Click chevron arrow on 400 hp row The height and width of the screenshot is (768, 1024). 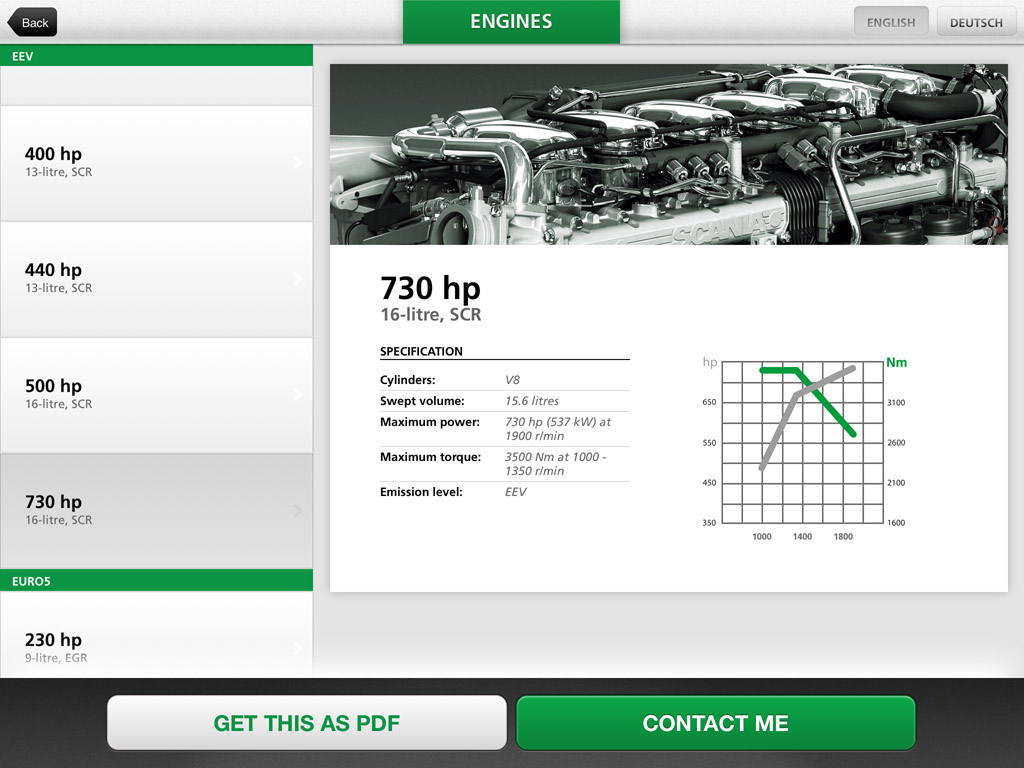298,163
